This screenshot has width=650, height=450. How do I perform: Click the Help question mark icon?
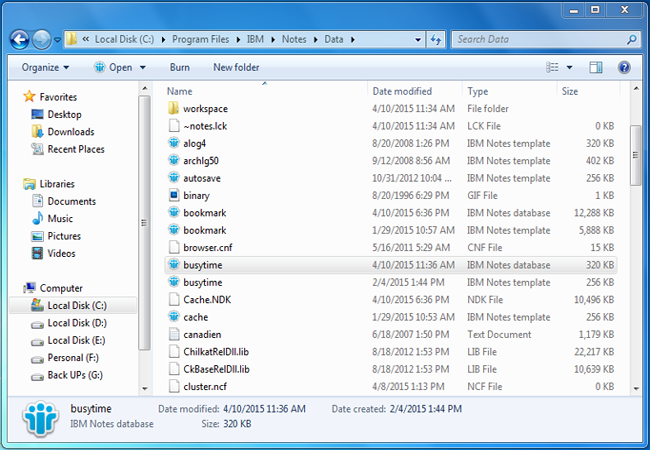click(x=624, y=68)
